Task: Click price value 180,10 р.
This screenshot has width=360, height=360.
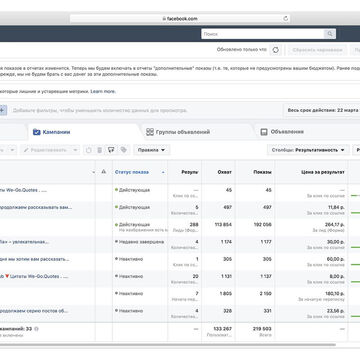Action: pos(335,293)
